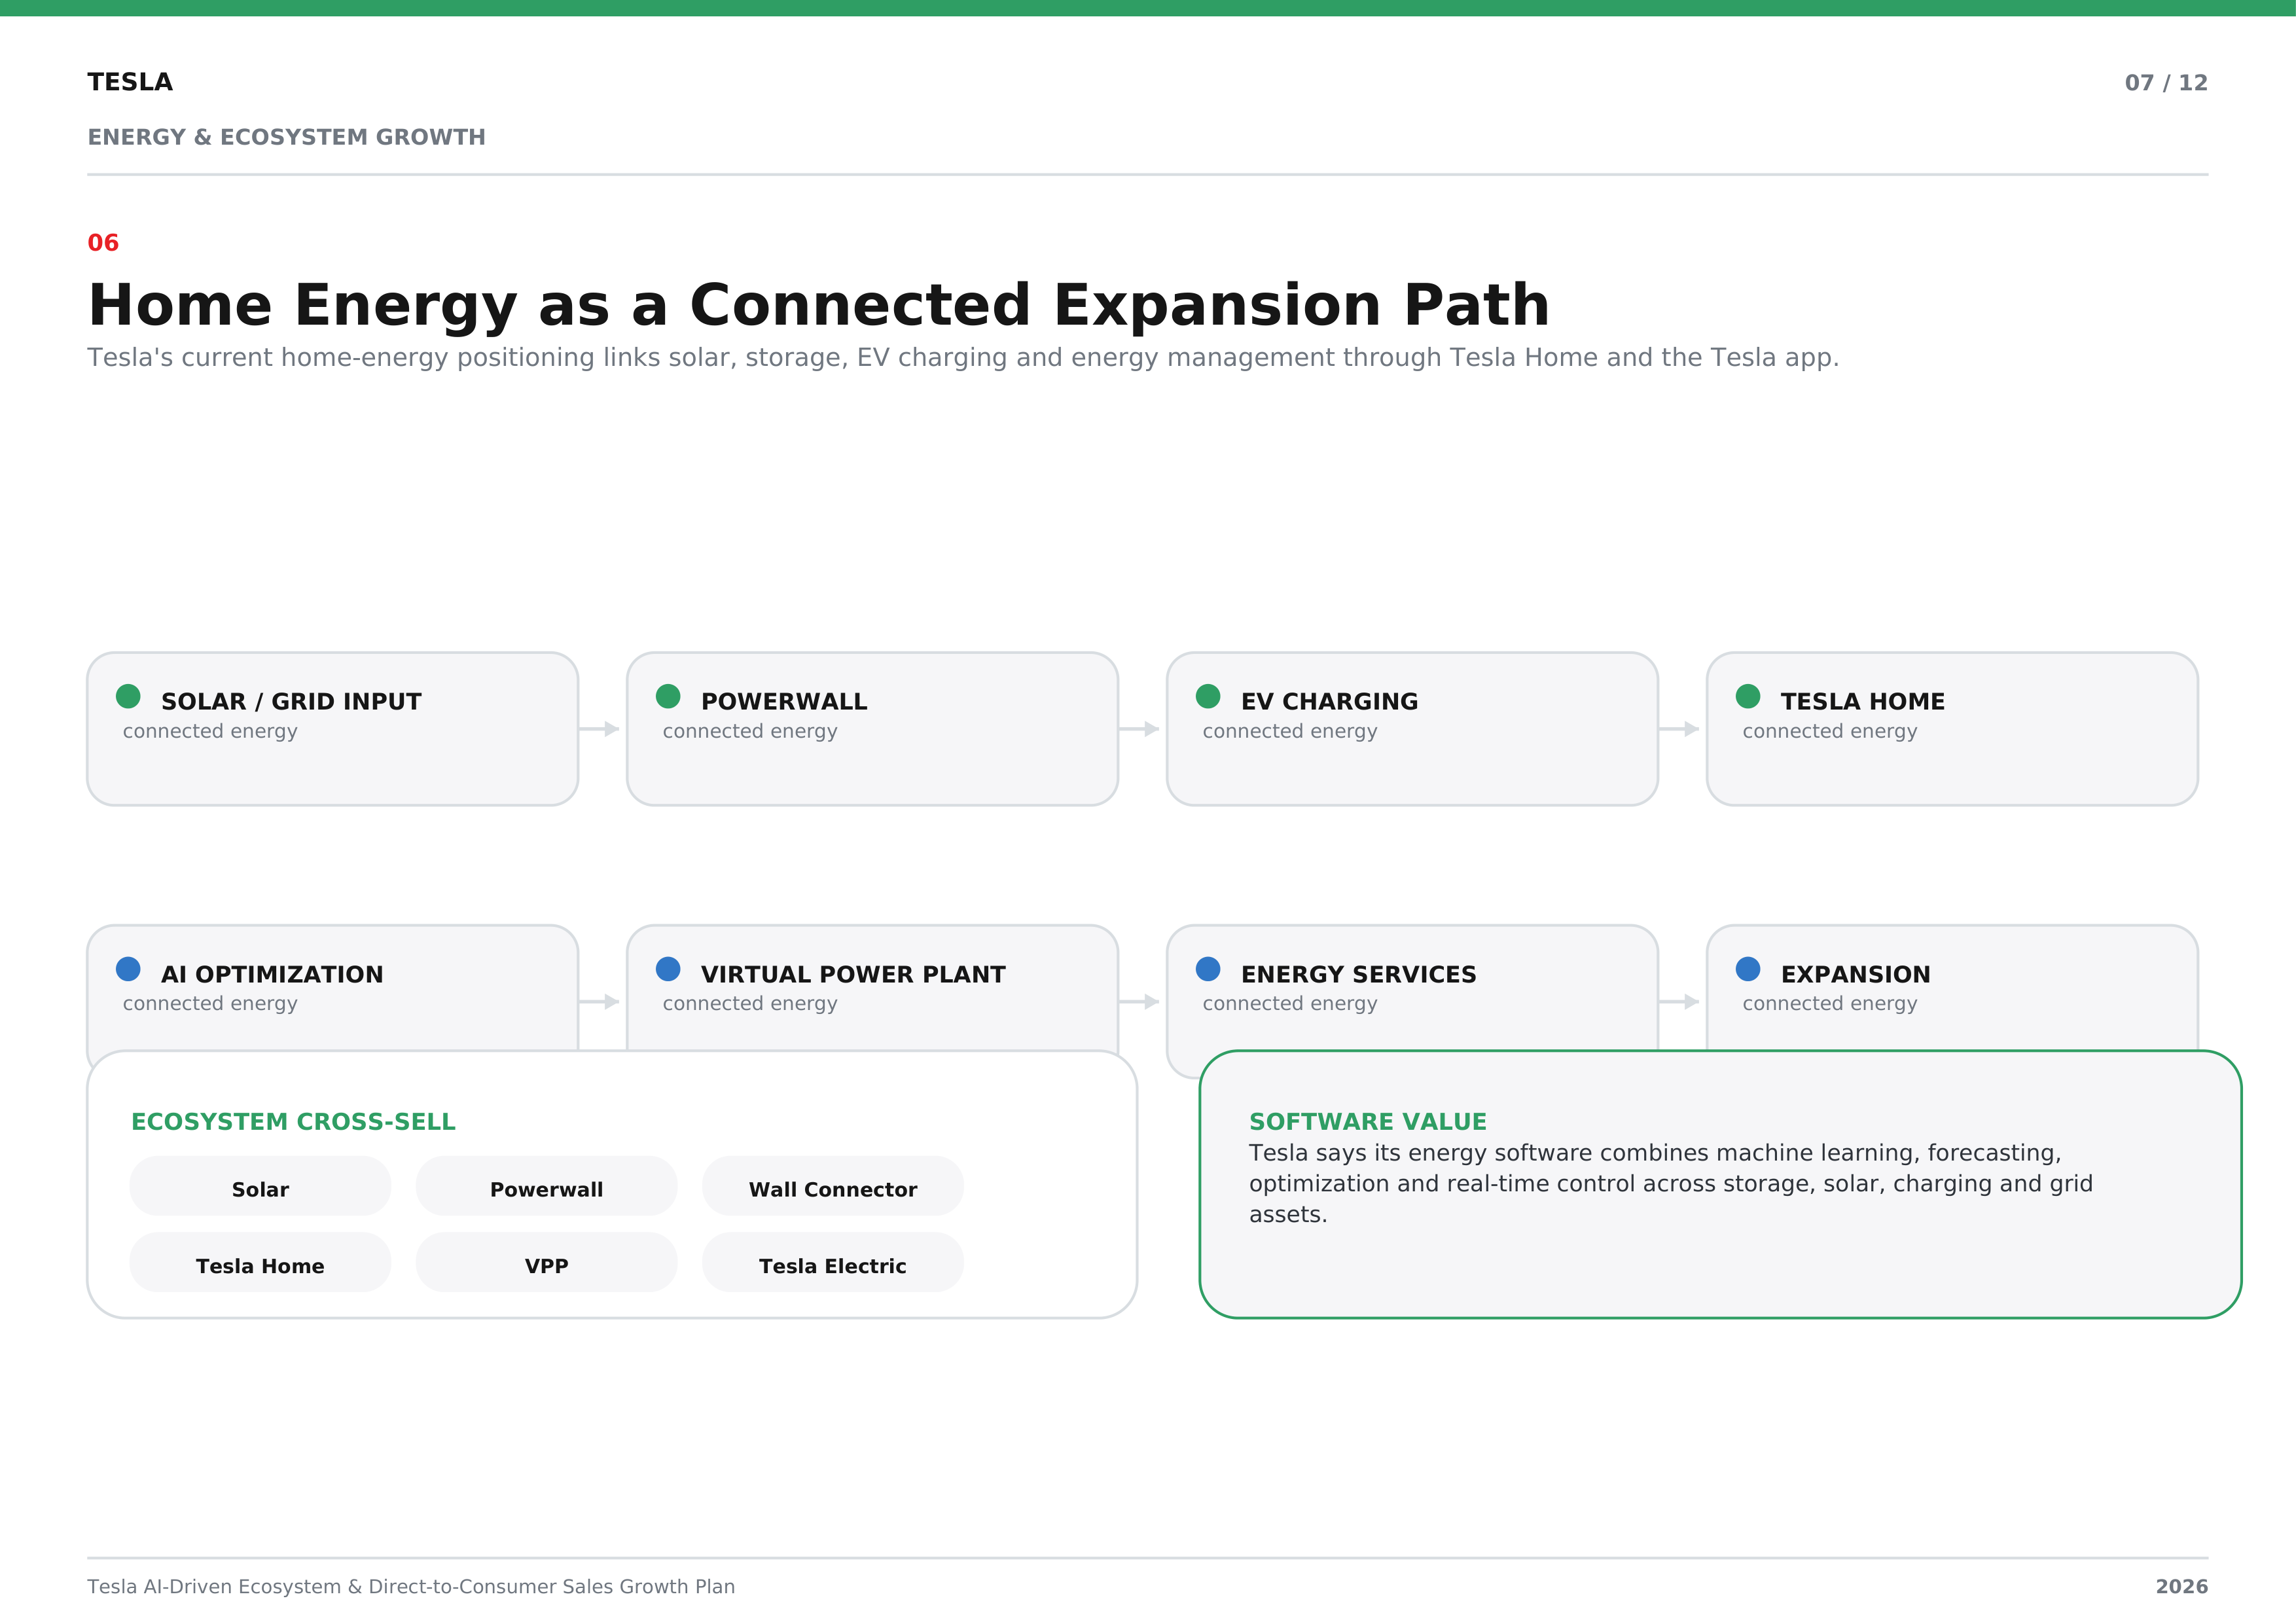The width and height of the screenshot is (2296, 1624).
Task: Click the footer text Tesla AI-Driven Ecosystem Growth Plan
Action: point(411,1587)
